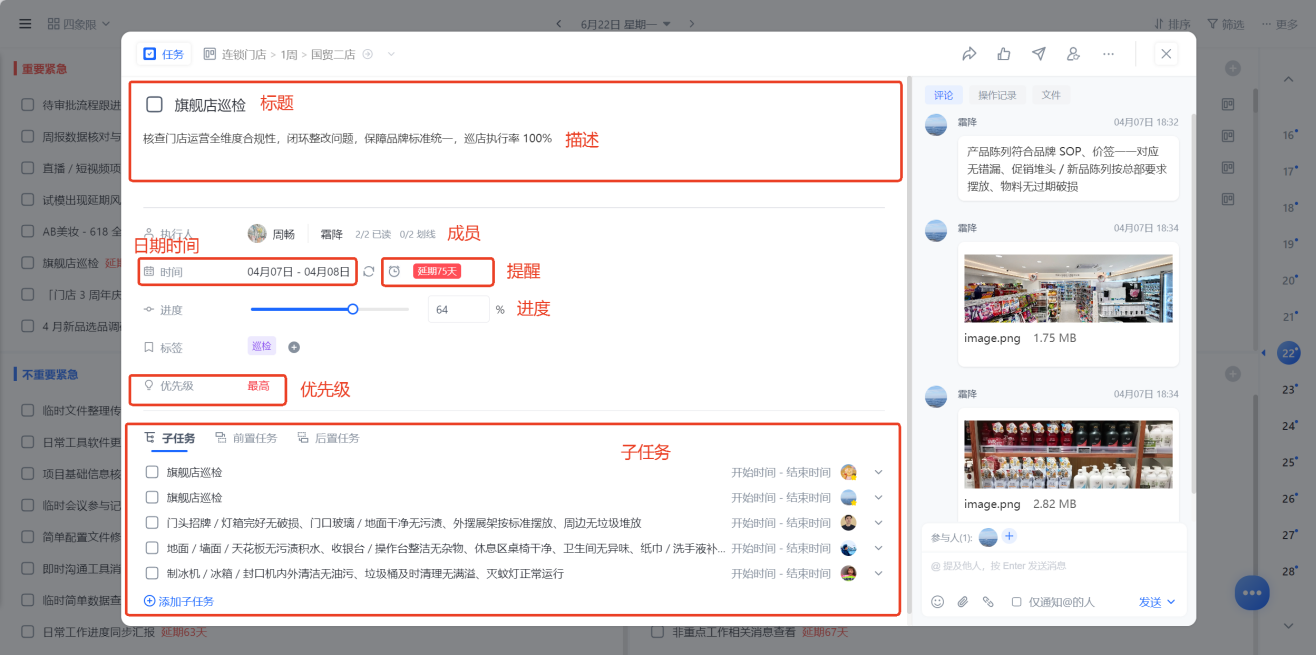Click the emoji smiley icon in comment box

(x=937, y=602)
